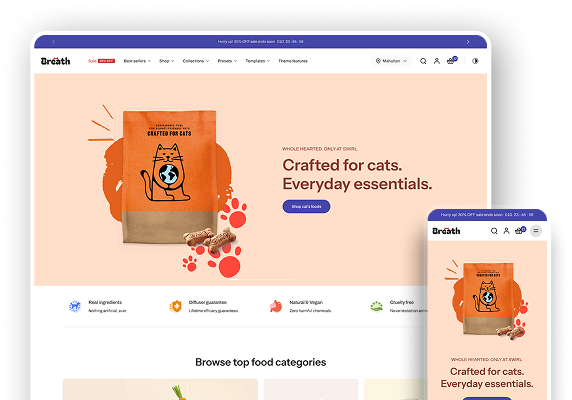Click the Breath logo in desktop header
572x400 pixels.
[x=55, y=61]
